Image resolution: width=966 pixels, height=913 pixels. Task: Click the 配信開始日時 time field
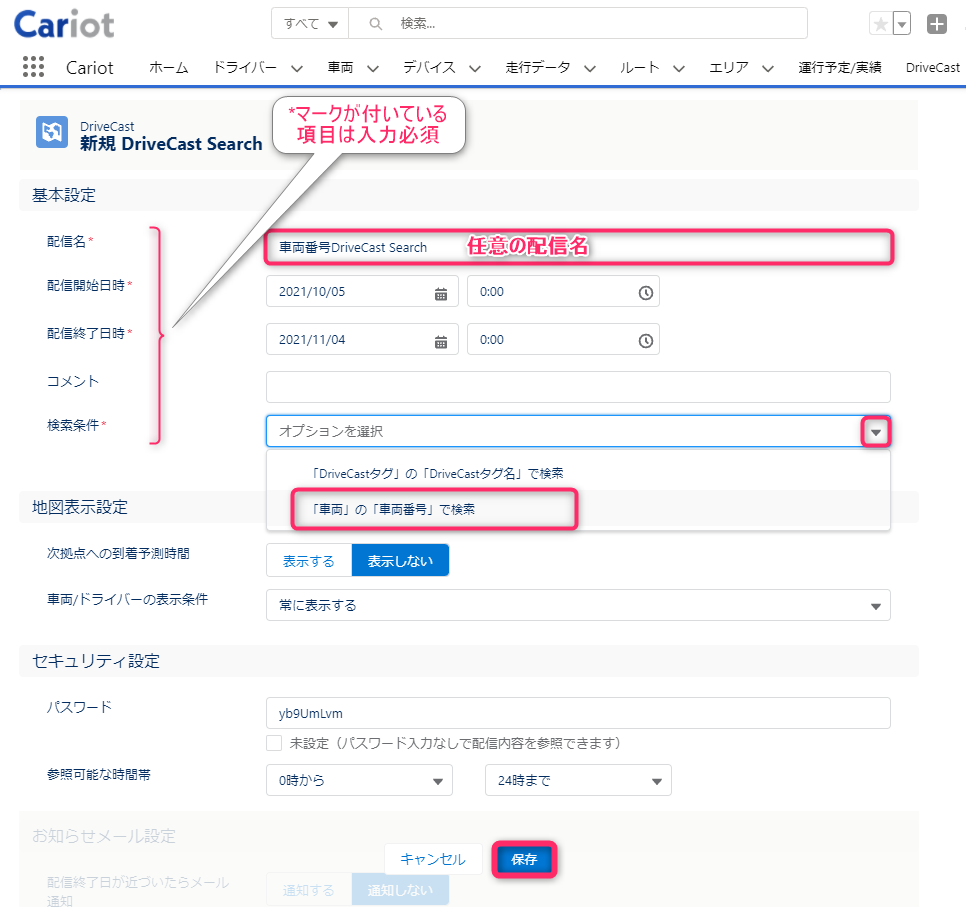[563, 291]
